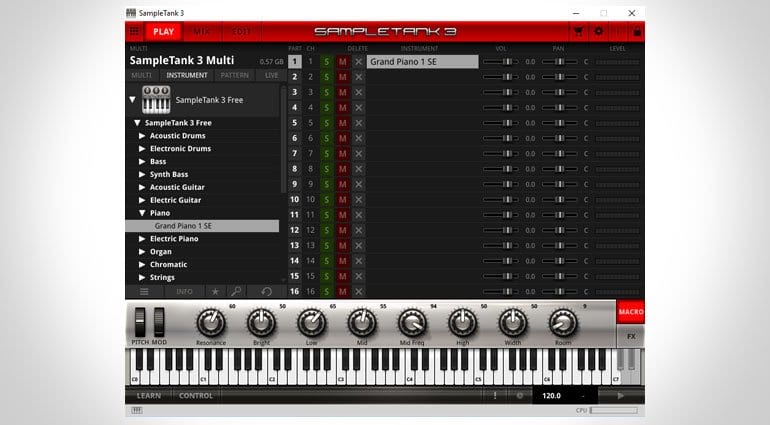Open the LIVE browser tab
The height and width of the screenshot is (425, 770).
(x=272, y=75)
